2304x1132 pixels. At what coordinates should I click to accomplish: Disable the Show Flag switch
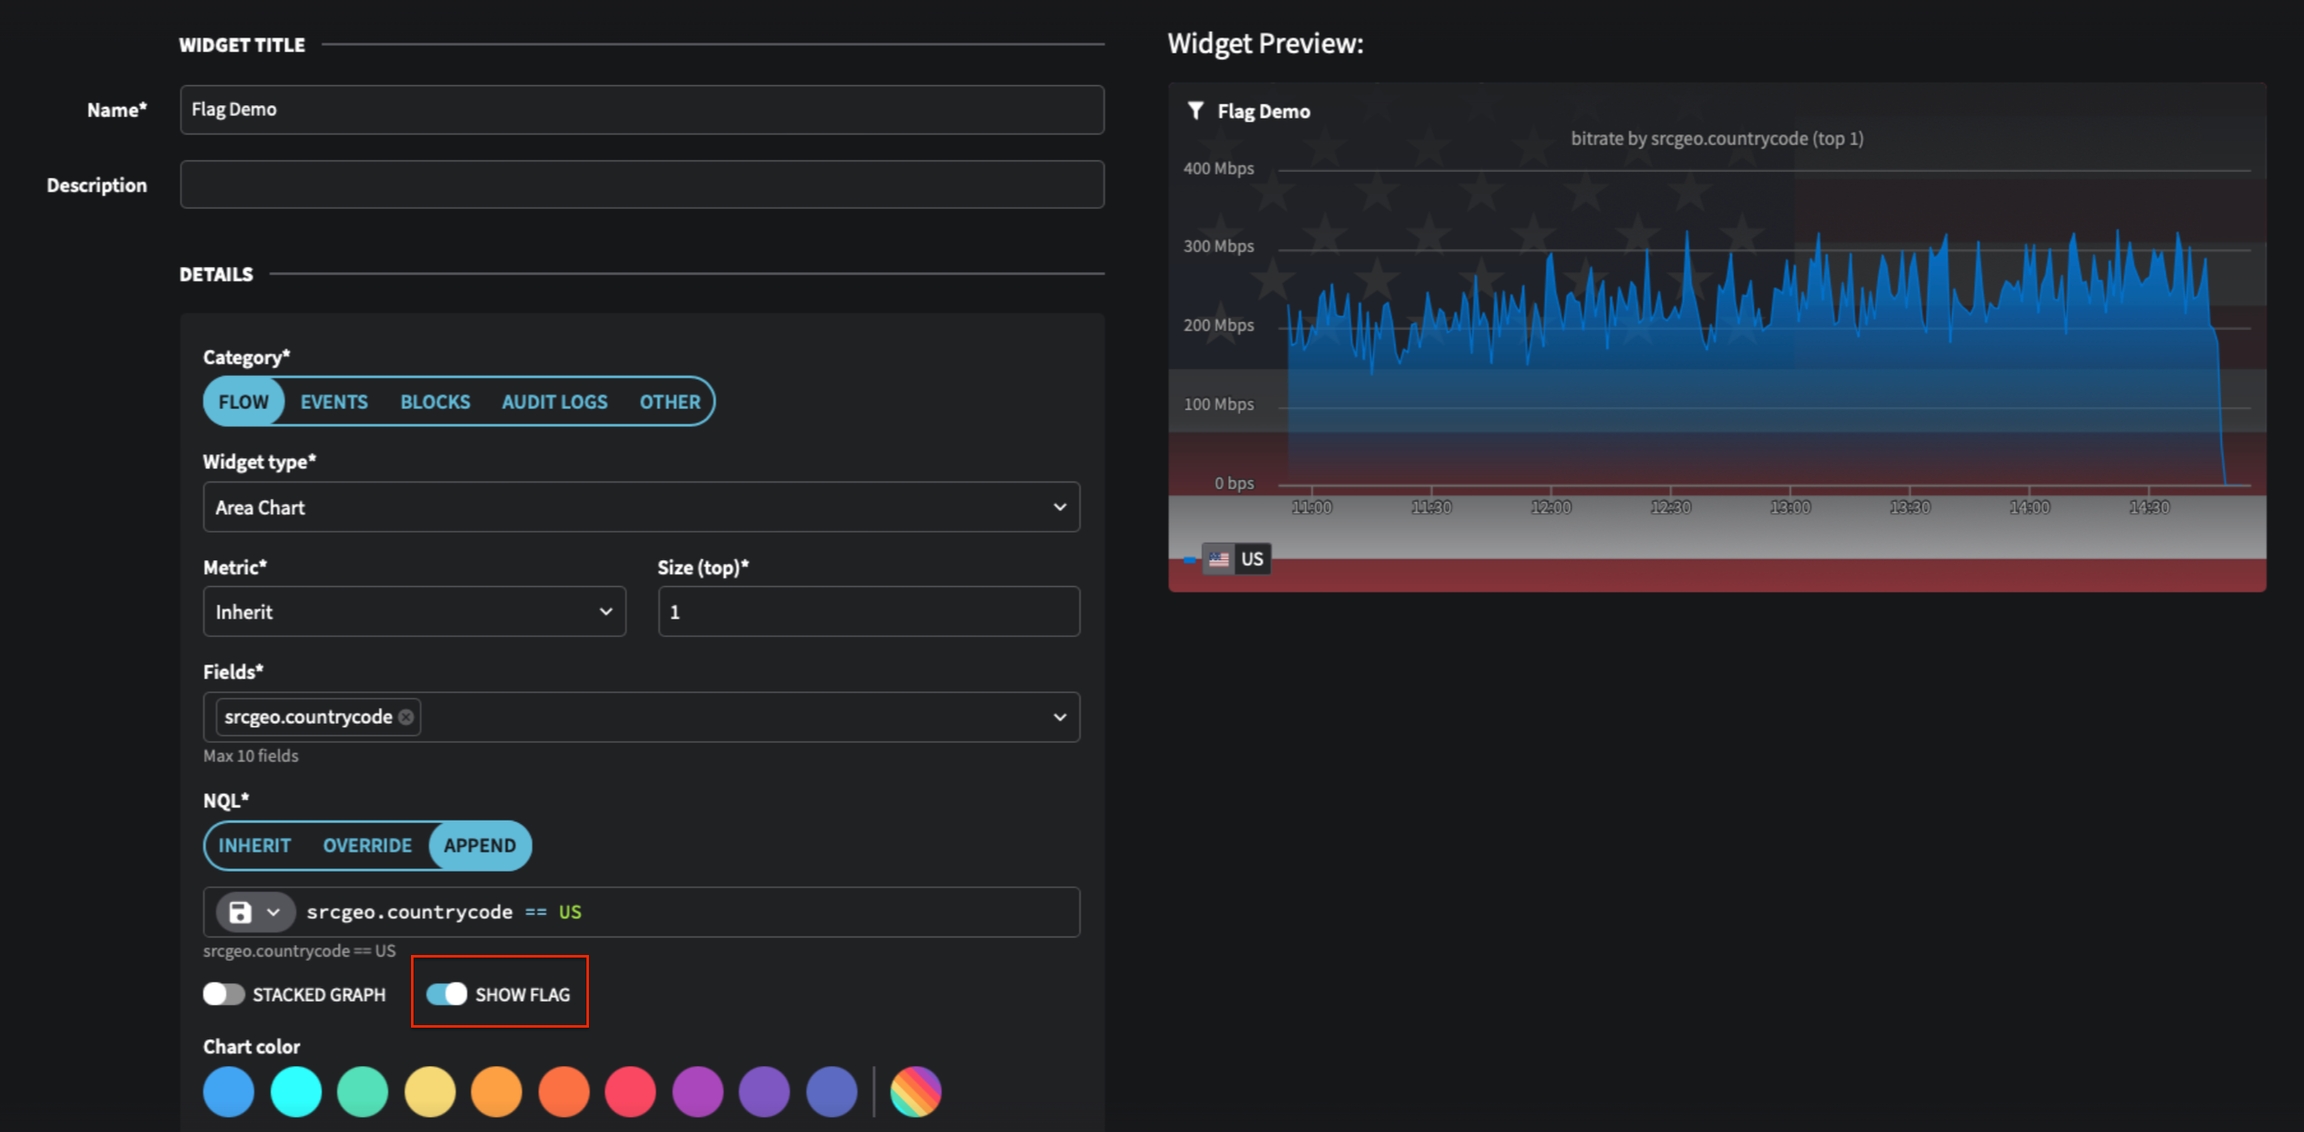click(447, 994)
